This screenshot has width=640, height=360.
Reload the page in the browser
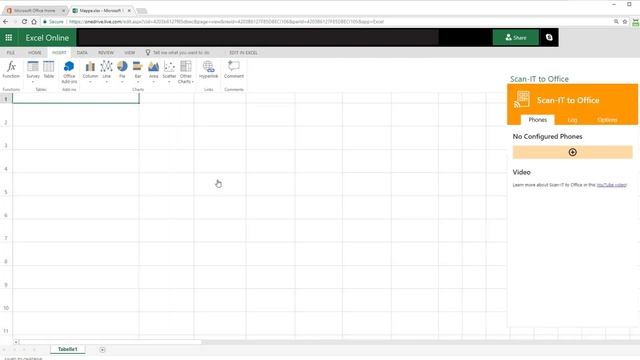tap(24, 21)
